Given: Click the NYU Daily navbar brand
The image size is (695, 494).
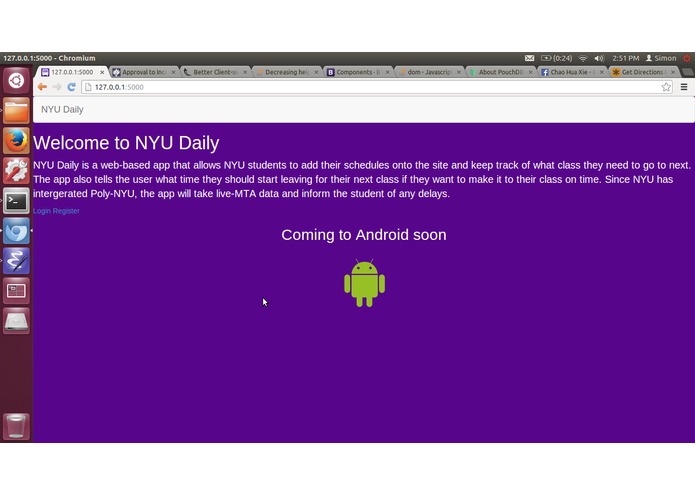Looking at the screenshot, I should [x=62, y=109].
